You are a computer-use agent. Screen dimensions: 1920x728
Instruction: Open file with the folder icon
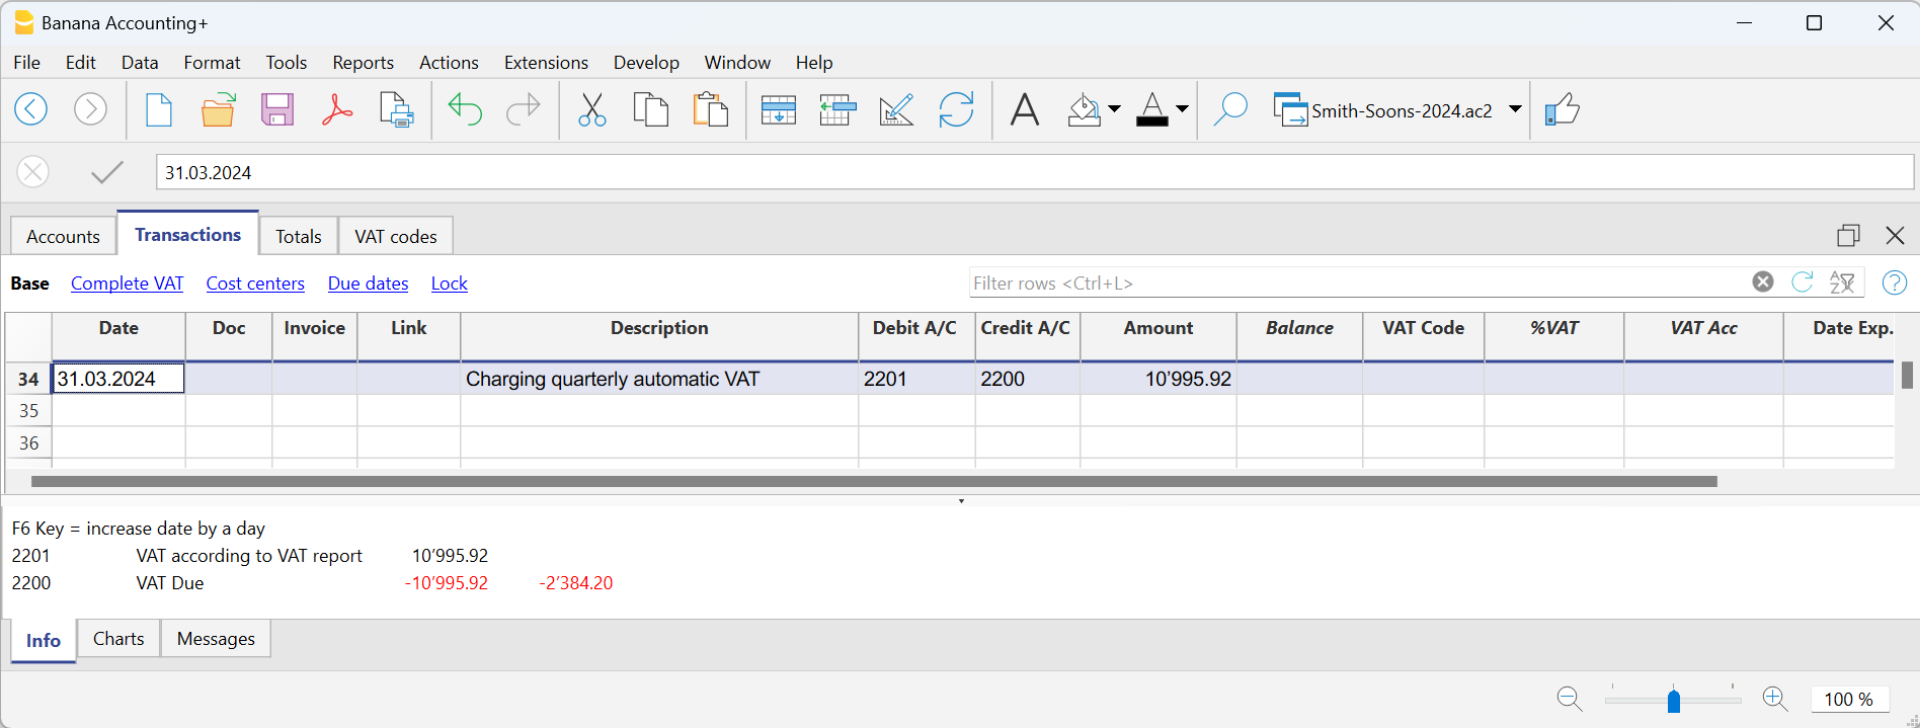(218, 110)
